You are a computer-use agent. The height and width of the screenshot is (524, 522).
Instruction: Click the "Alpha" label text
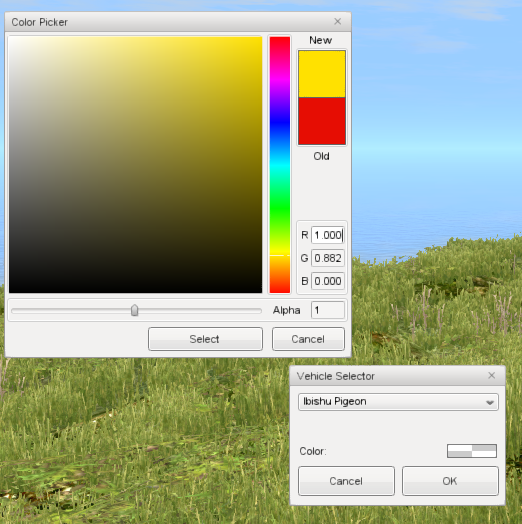pyautogui.click(x=286, y=310)
